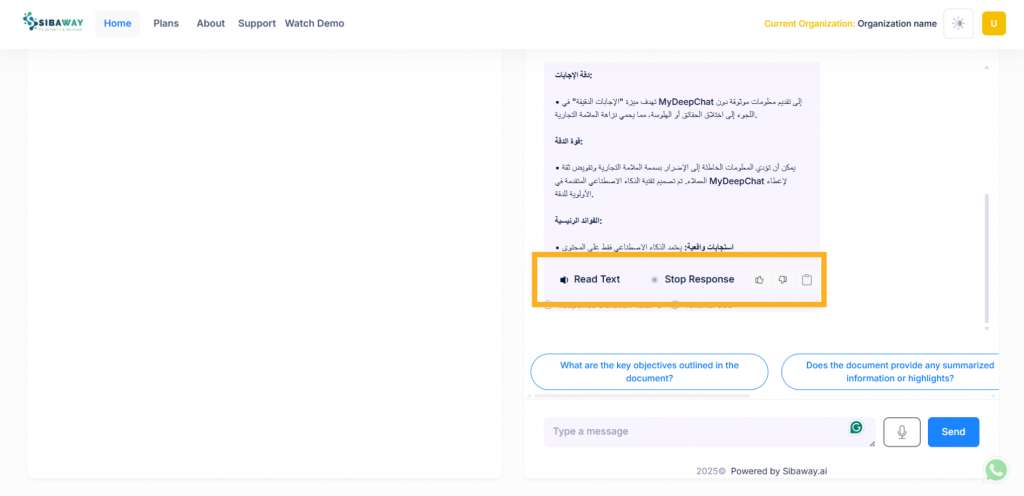Image resolution: width=1024 pixels, height=496 pixels.
Task: Click the Grammarly icon in message box
Action: click(856, 428)
